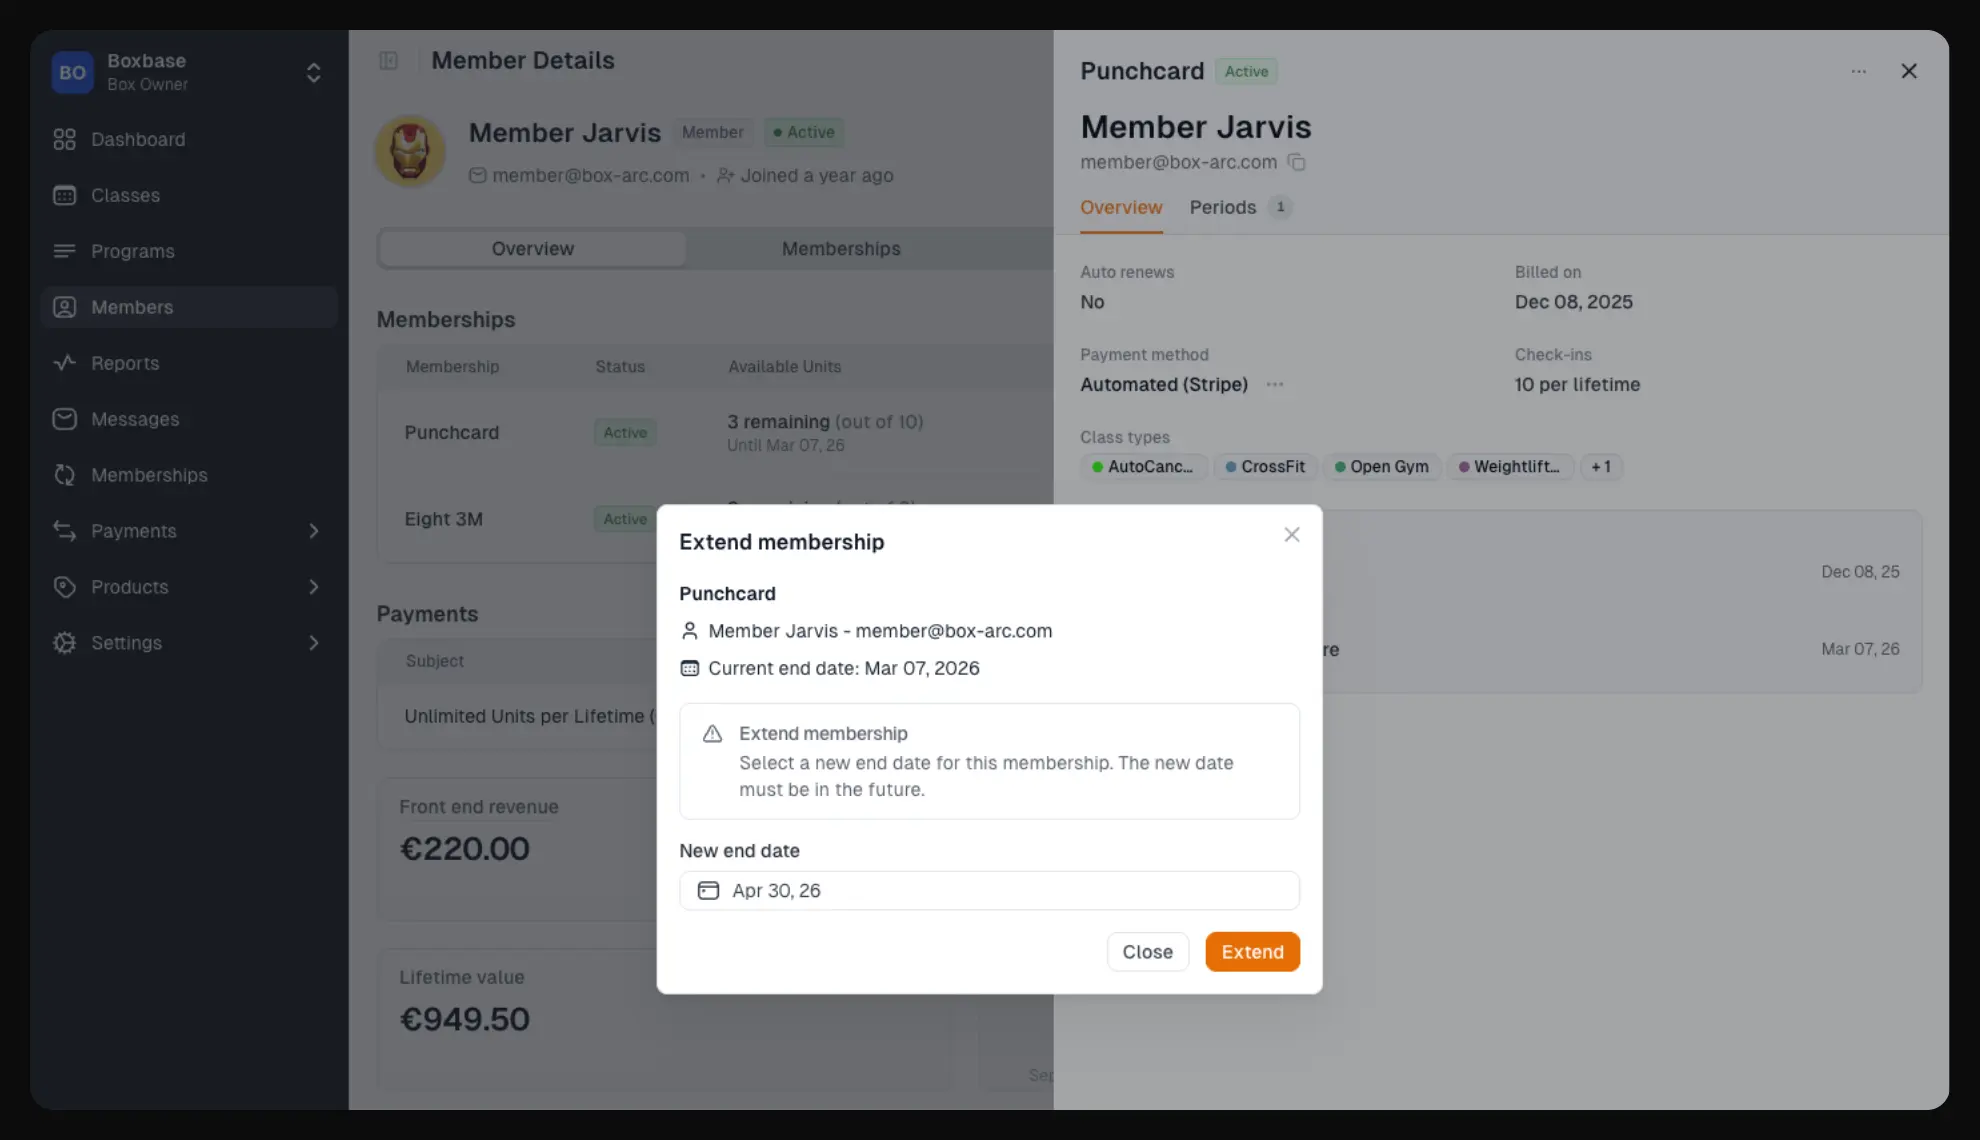Open Dashboard via its grid icon

65,139
